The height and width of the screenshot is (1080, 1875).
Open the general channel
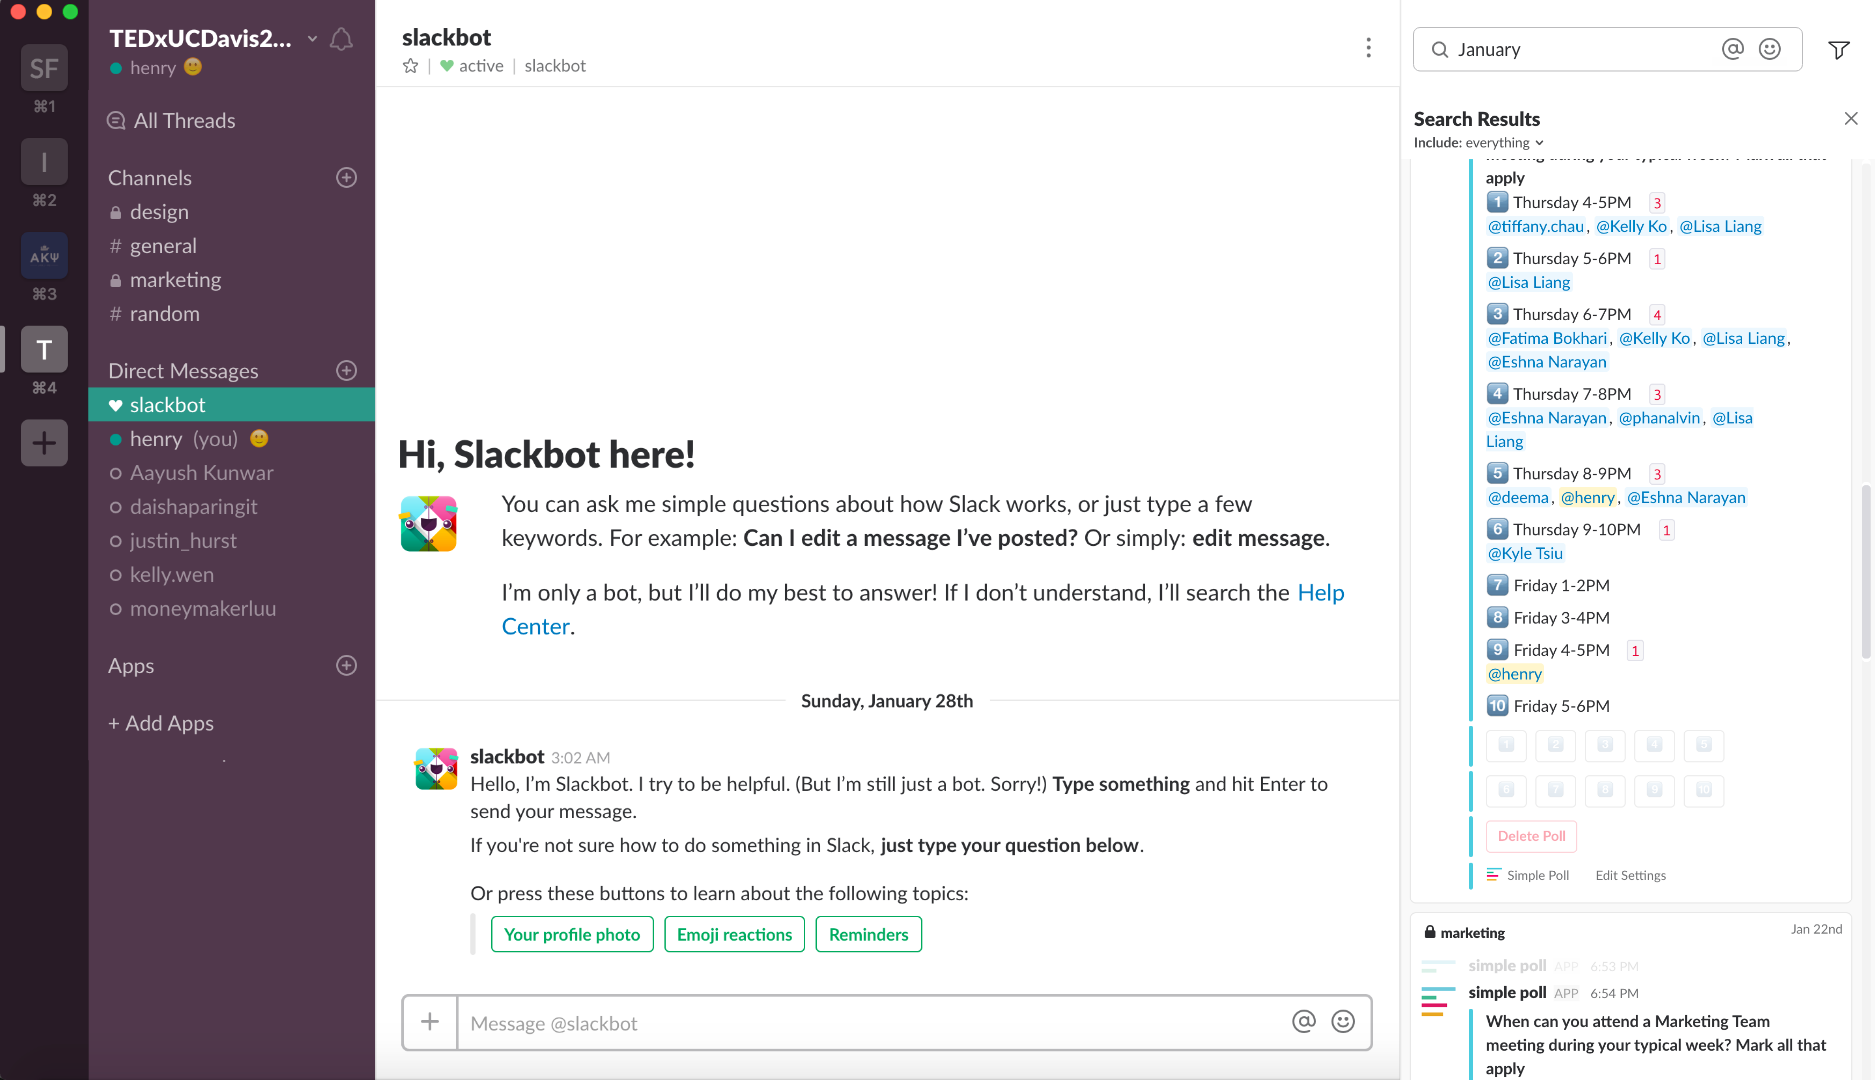163,246
